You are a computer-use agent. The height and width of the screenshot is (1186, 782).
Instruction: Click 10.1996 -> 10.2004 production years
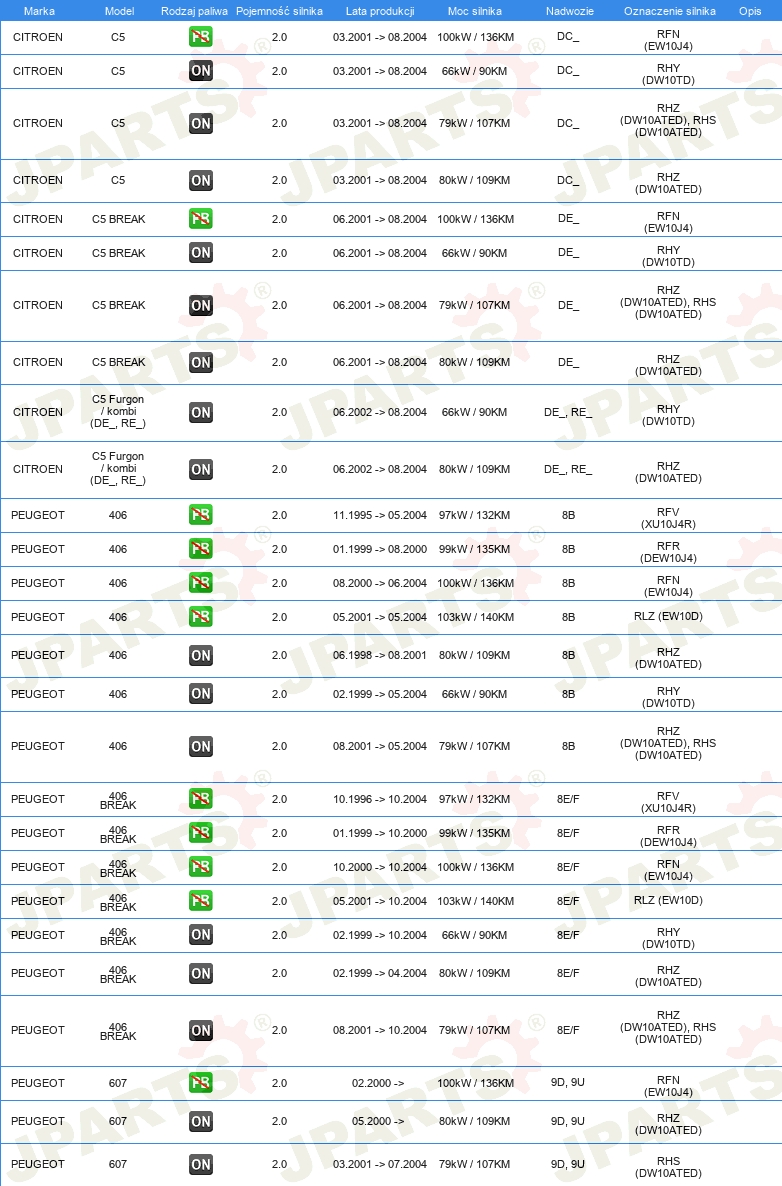[380, 799]
